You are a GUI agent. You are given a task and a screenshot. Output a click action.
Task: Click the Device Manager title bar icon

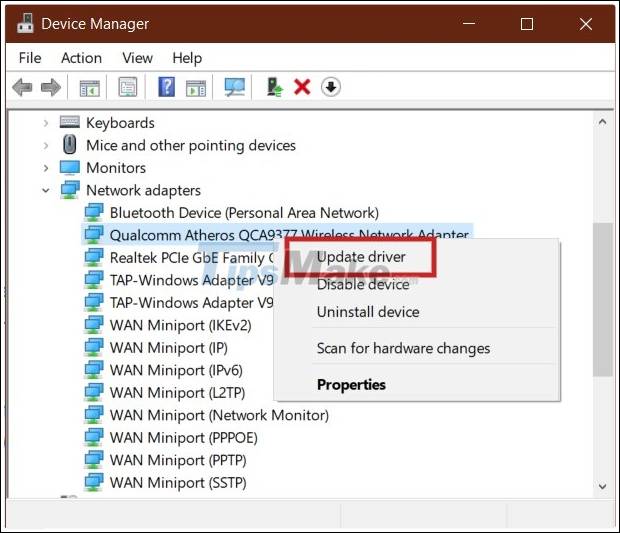pos(26,23)
